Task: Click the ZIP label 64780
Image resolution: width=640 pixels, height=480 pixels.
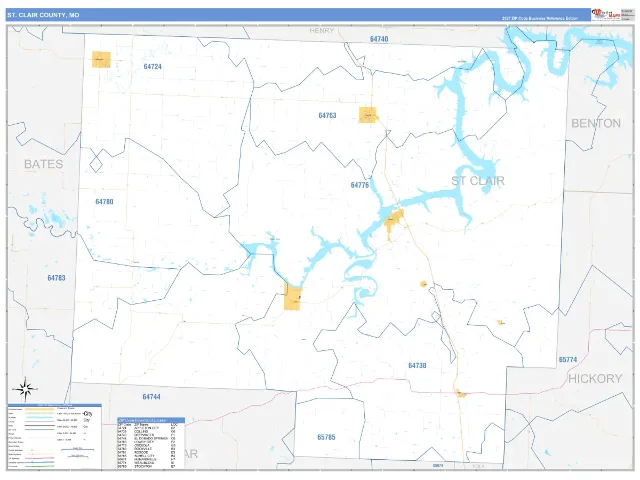Action: pyautogui.click(x=104, y=202)
